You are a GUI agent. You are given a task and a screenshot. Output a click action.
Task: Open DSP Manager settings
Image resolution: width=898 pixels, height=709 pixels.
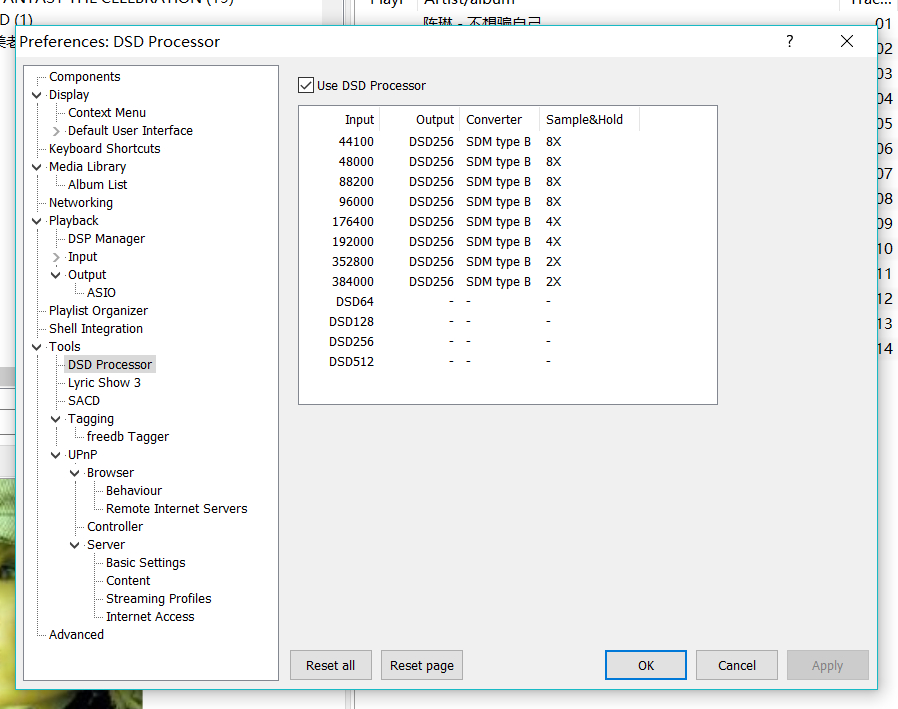[x=106, y=239]
